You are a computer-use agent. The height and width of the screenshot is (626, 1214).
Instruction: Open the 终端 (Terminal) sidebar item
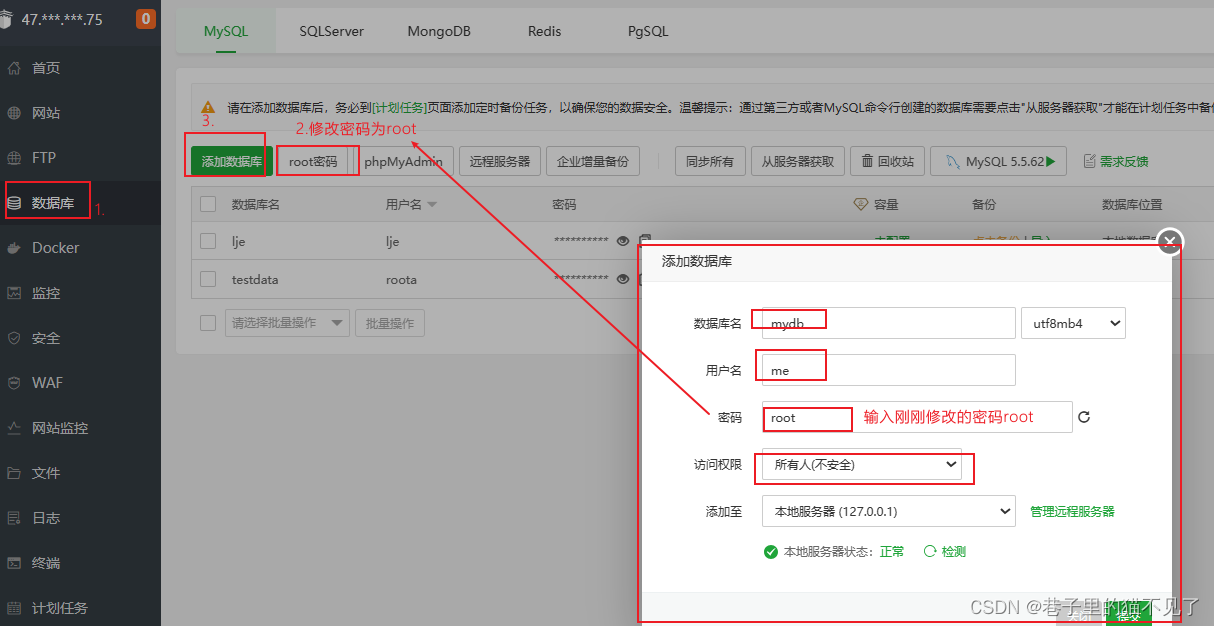pyautogui.click(x=47, y=563)
